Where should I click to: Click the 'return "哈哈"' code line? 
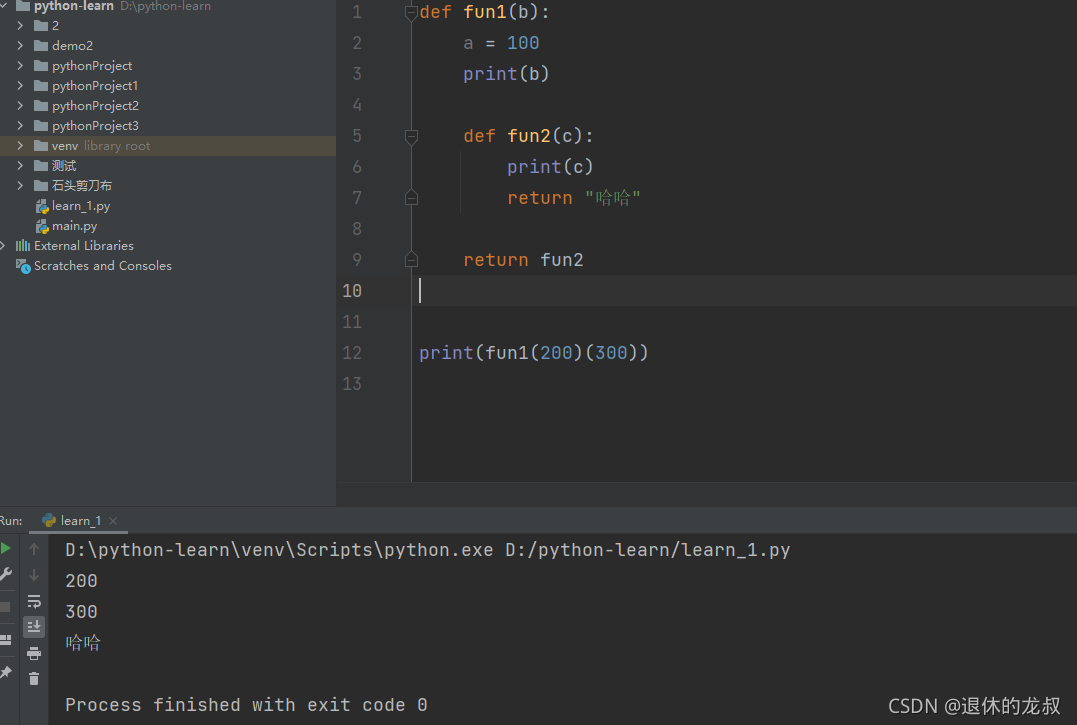click(574, 198)
